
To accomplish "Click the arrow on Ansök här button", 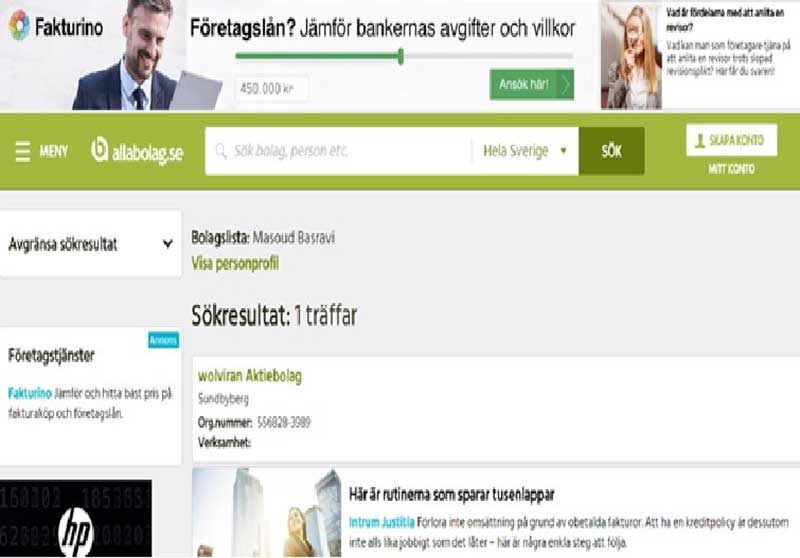I will (x=566, y=85).
